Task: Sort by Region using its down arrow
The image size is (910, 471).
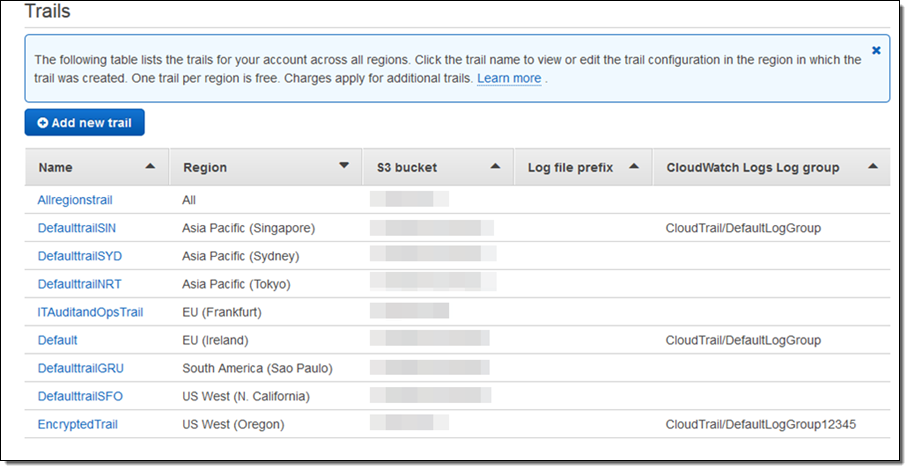Action: [344, 167]
